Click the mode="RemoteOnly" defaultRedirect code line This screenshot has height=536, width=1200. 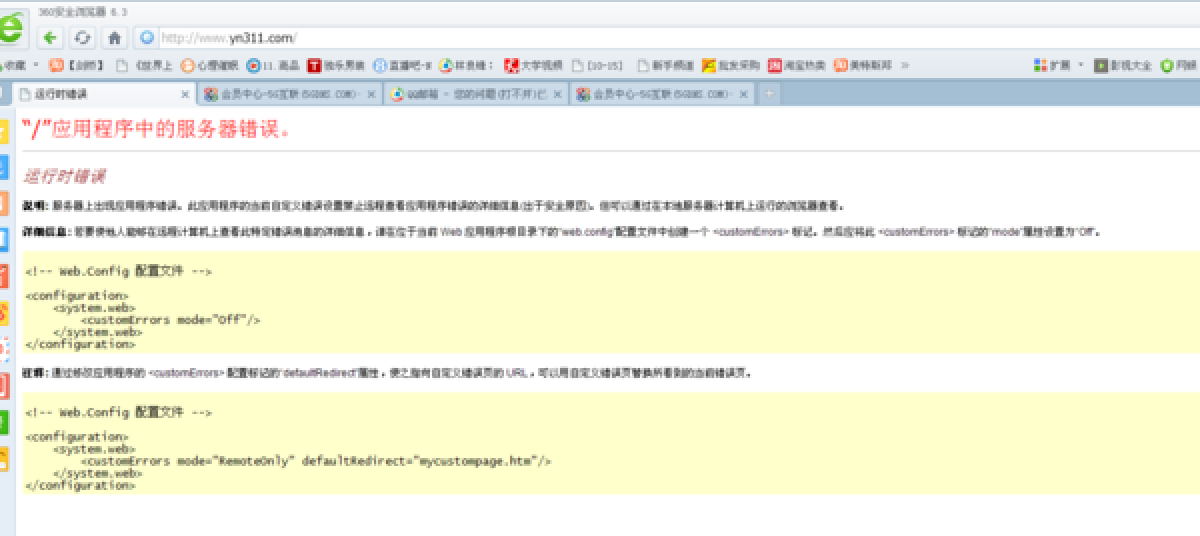tap(315, 461)
